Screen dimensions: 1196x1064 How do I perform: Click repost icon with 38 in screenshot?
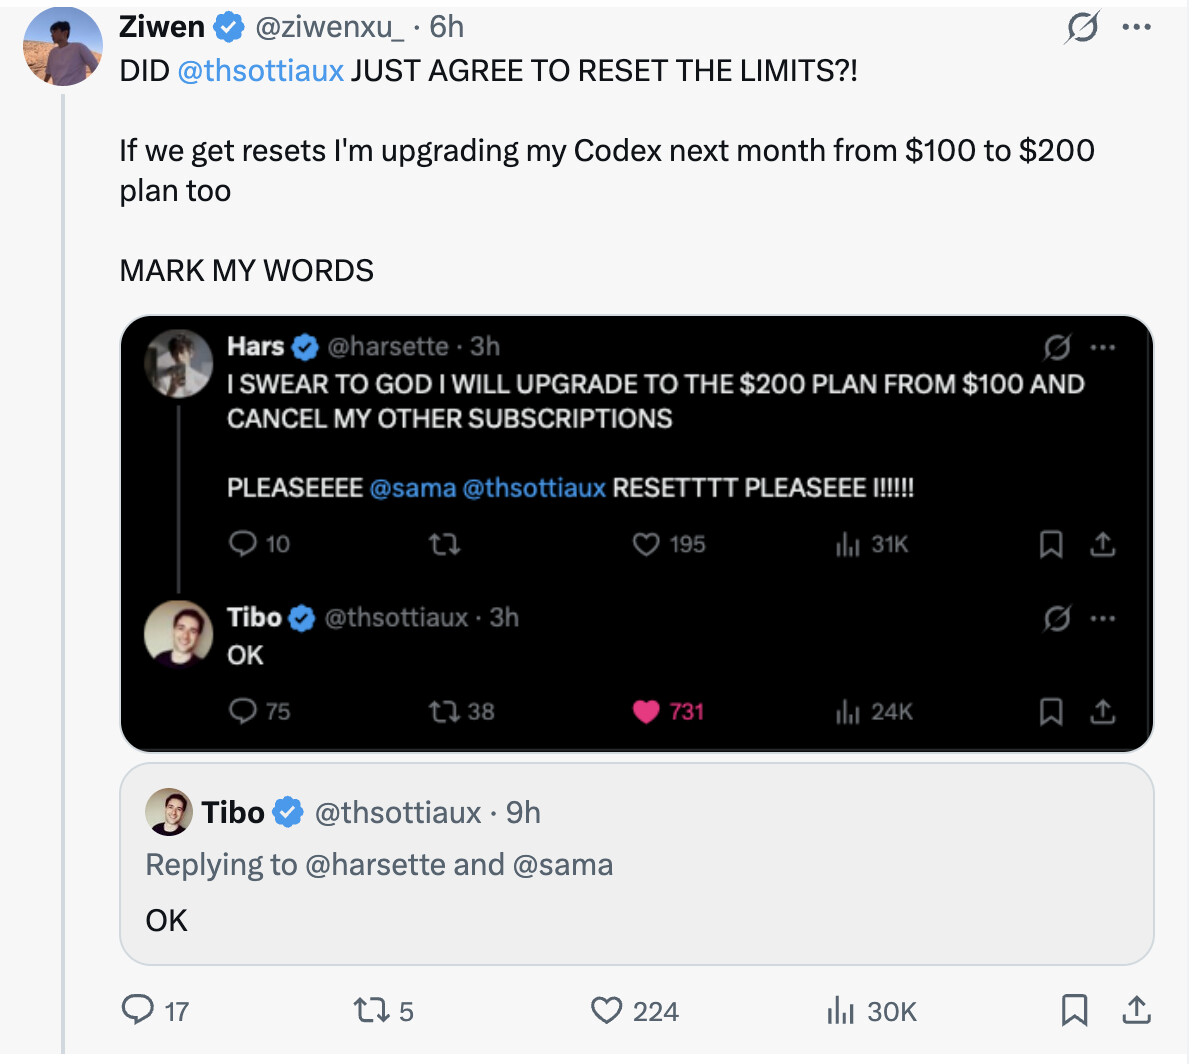pyautogui.click(x=443, y=712)
